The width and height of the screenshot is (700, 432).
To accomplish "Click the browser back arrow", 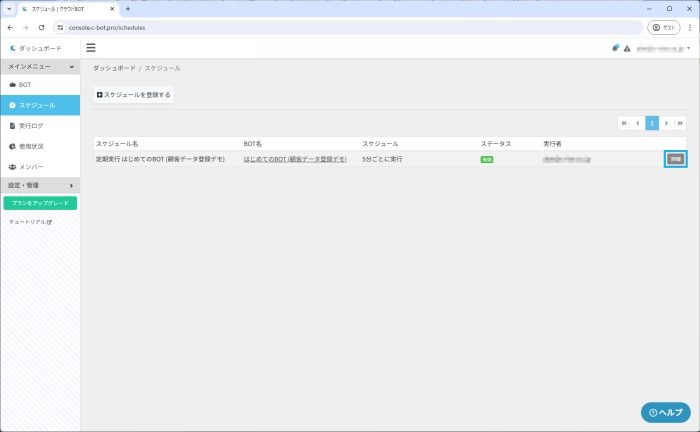I will click(10, 27).
